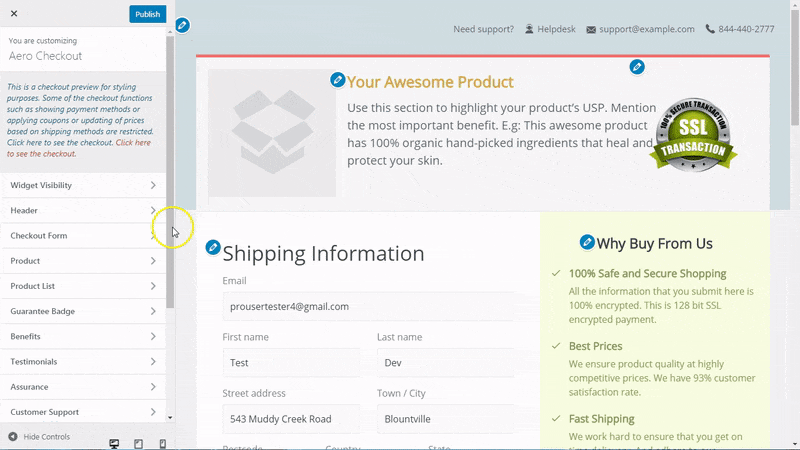Click Hide Controls text button
Screen dimensions: 800x450
coord(46,437)
